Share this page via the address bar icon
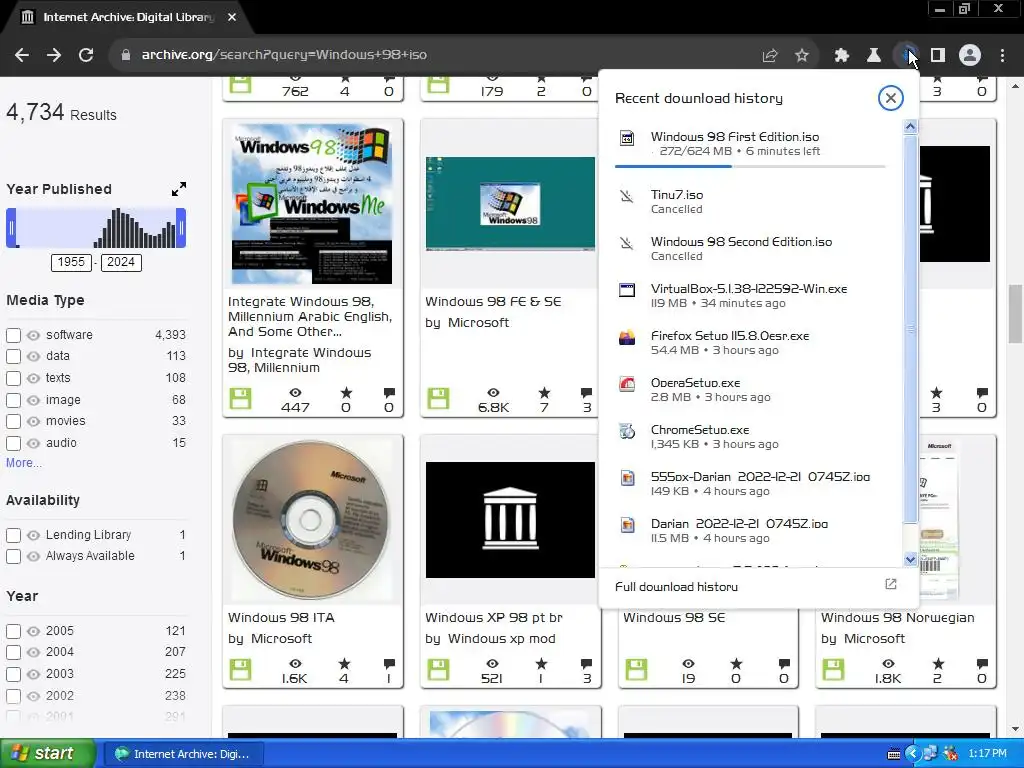Screen dimensions: 1024x768 [770, 56]
